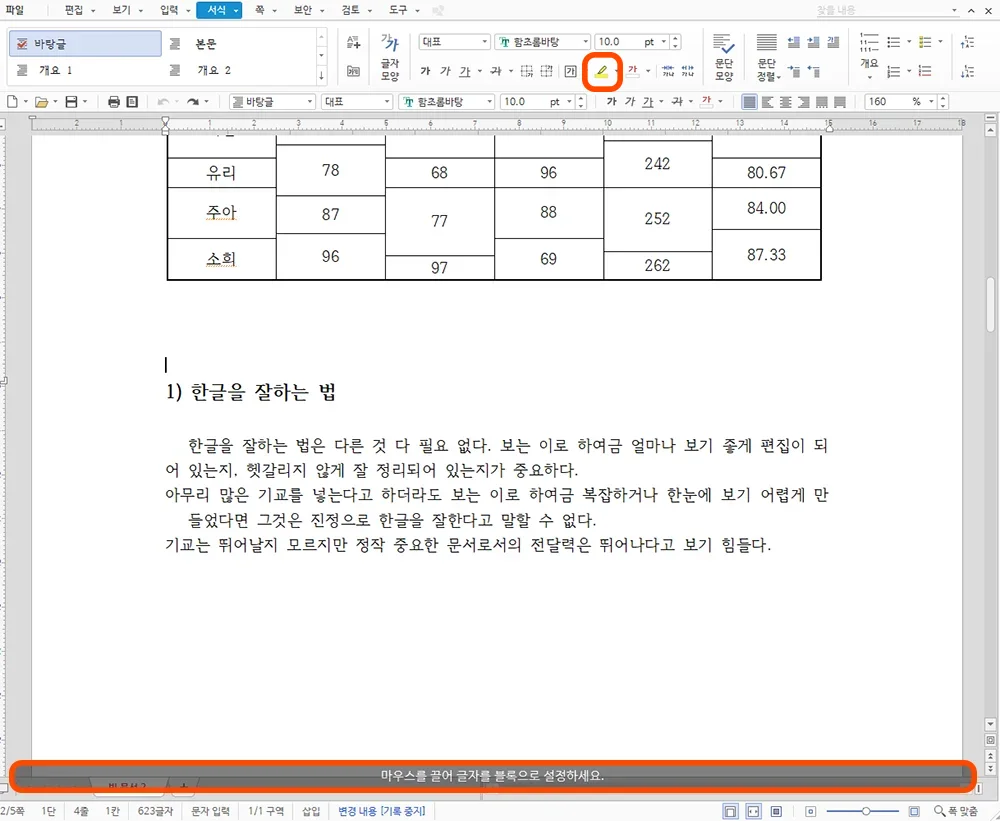Click the Save document icon
This screenshot has height=821, width=1000.
(x=71, y=101)
